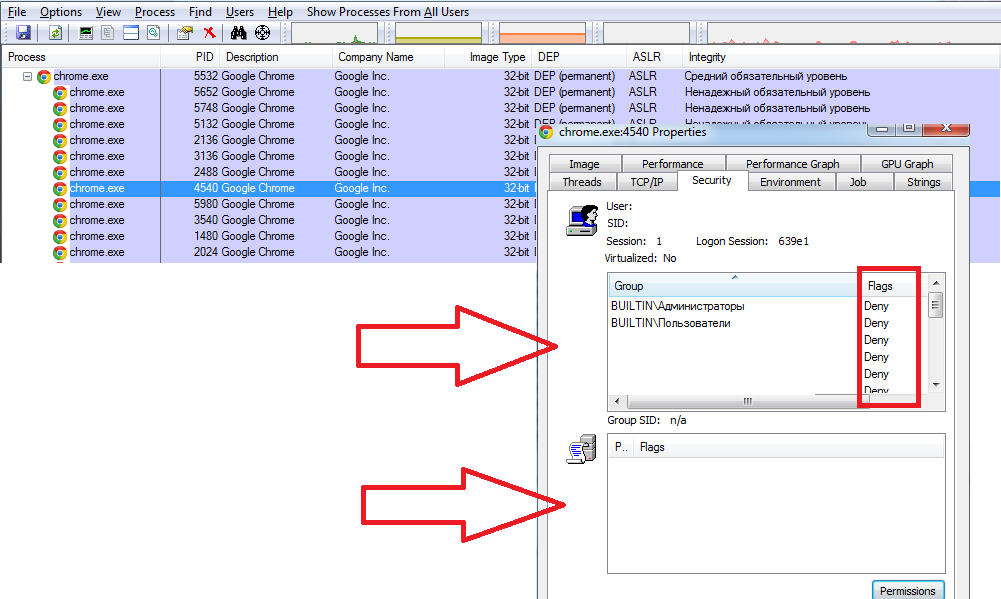Select chrome.exe process with PID 5652
The image size is (1001, 599).
coord(500,92)
